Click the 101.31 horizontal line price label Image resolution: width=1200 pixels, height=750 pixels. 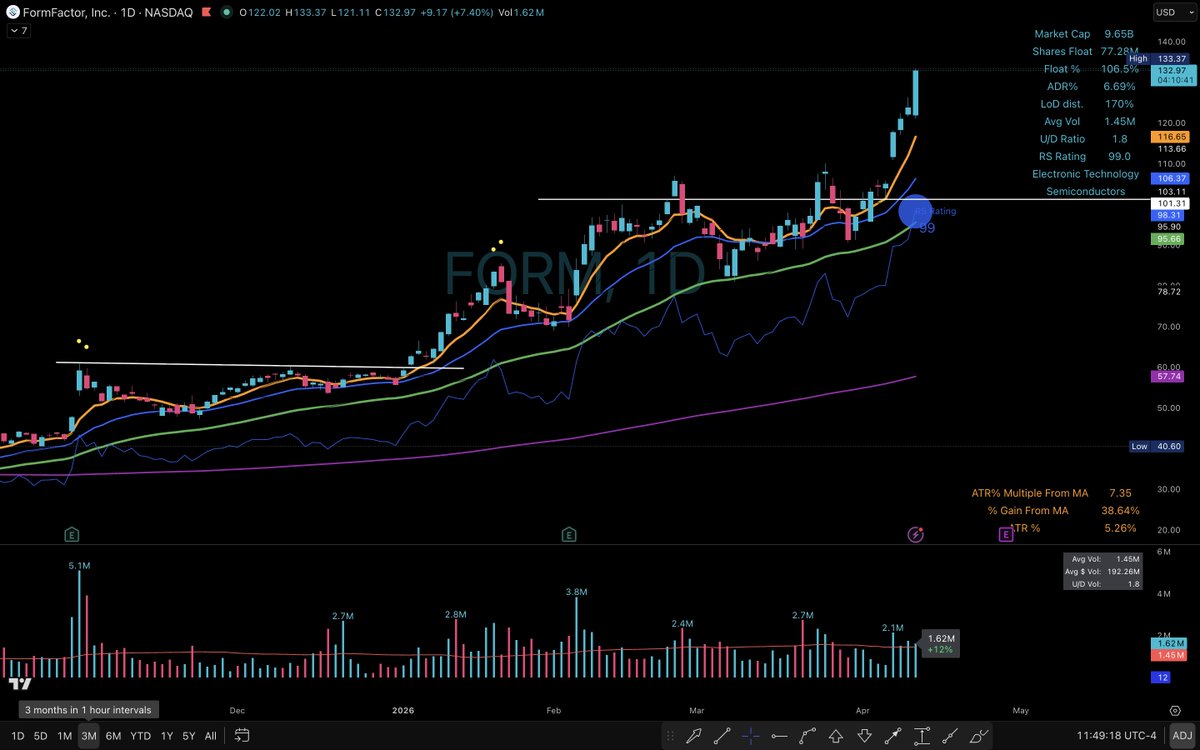click(1171, 202)
